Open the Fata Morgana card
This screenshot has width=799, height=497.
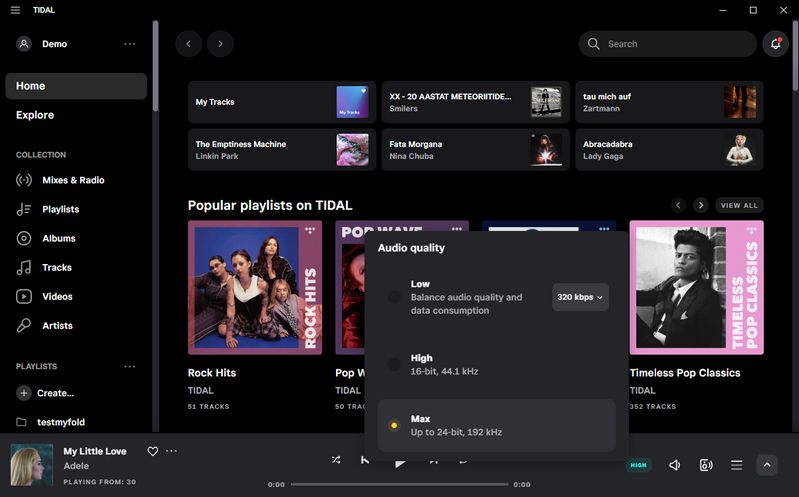[x=475, y=150]
